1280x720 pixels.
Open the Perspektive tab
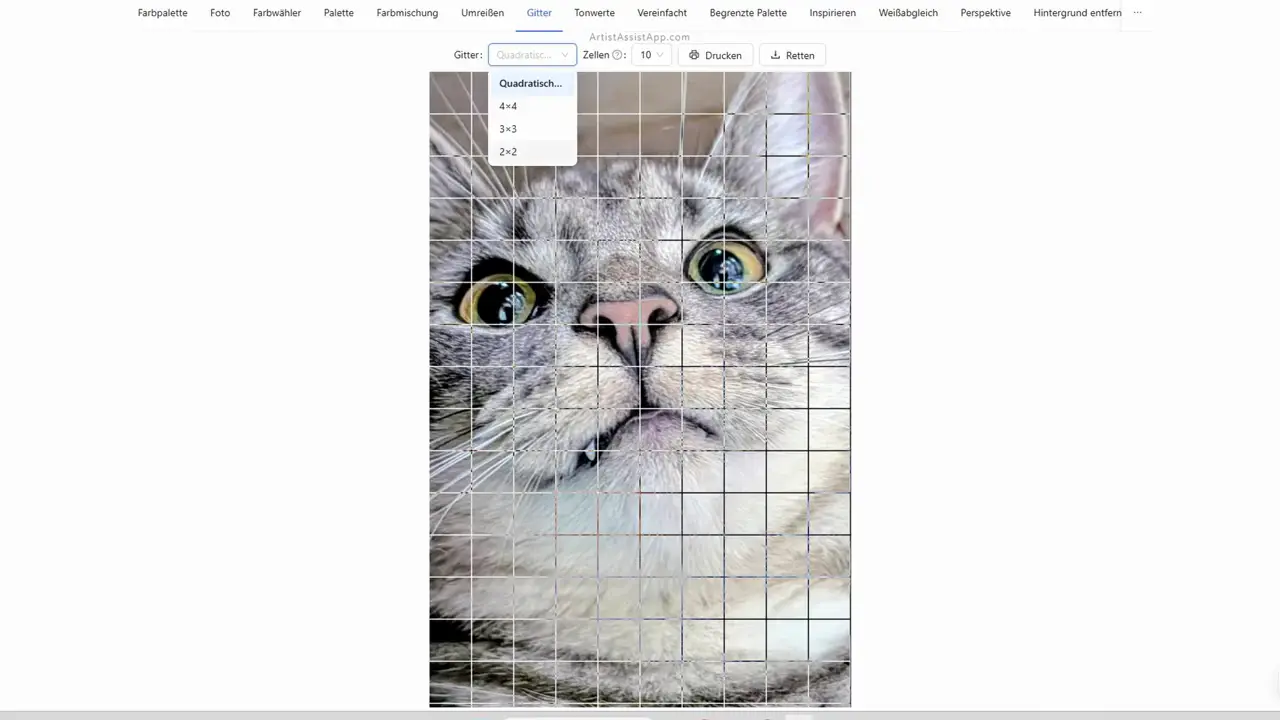tap(985, 13)
